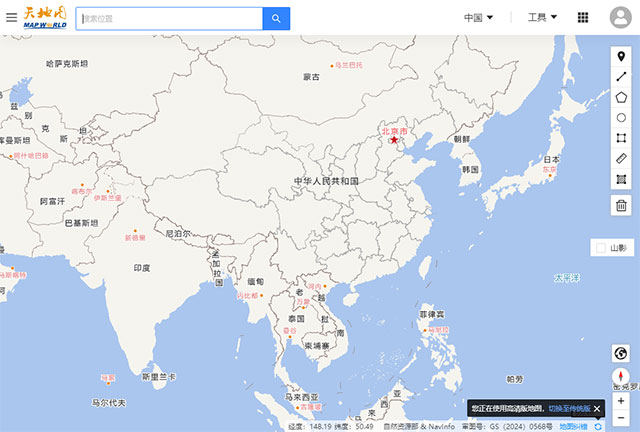Select the polygon drawing tool
Screen dimensions: 640x432
pos(621,97)
